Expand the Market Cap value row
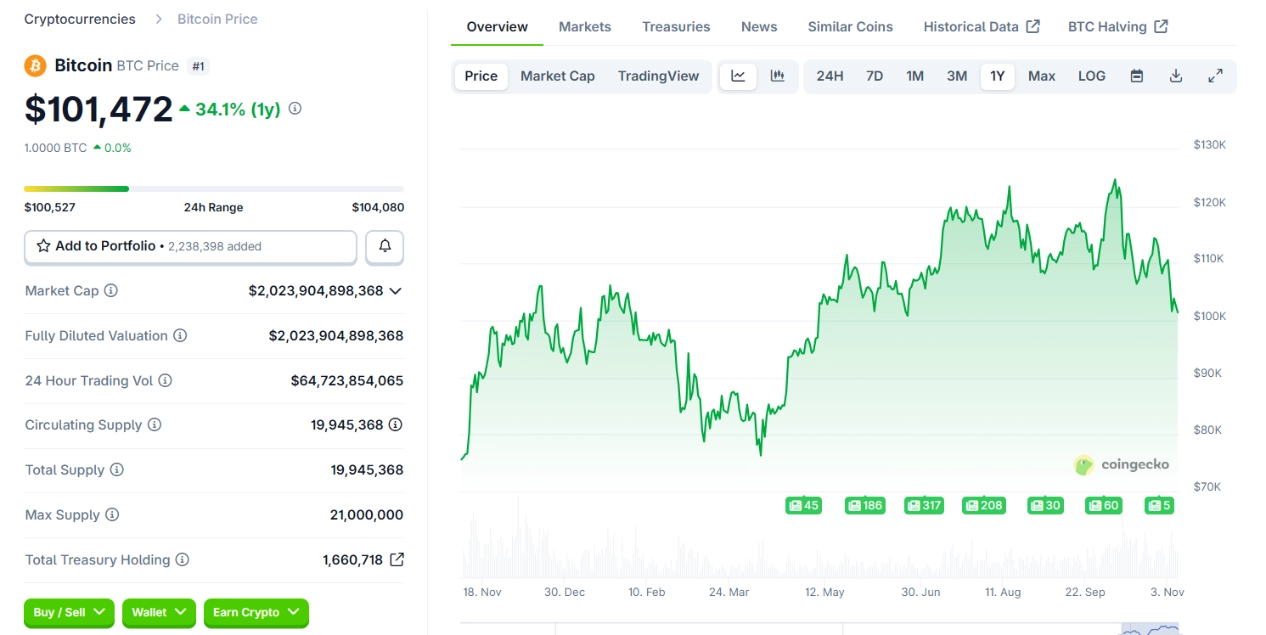 pos(396,291)
